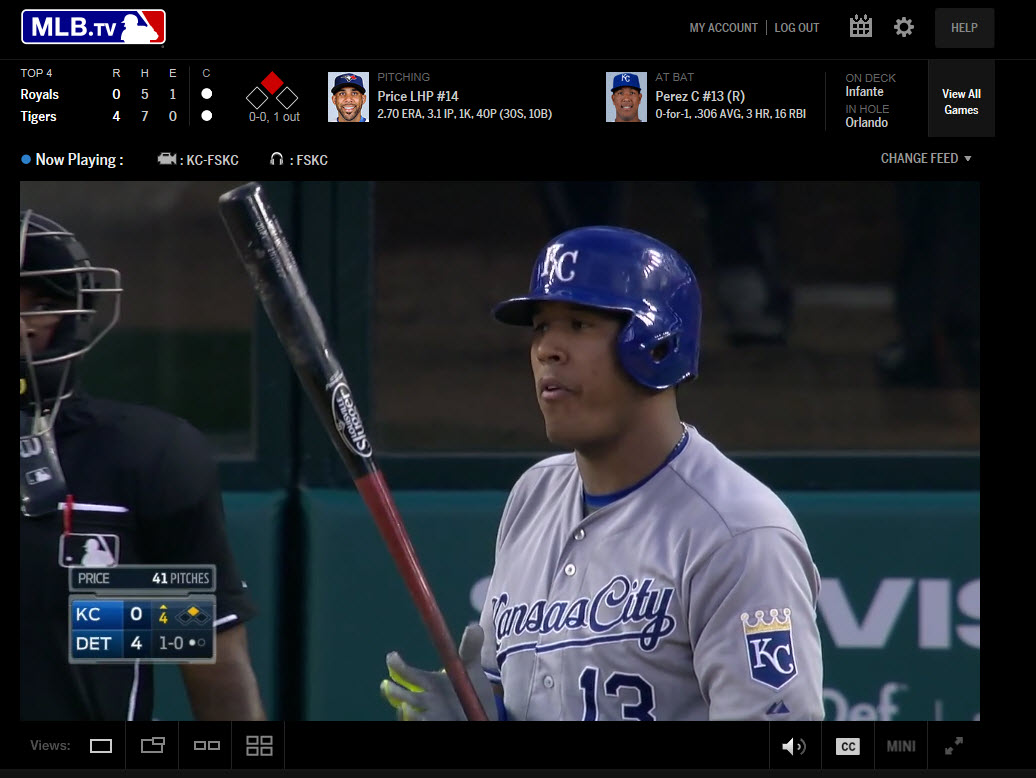
Task: Click View All Games button
Action: pyautogui.click(x=961, y=99)
